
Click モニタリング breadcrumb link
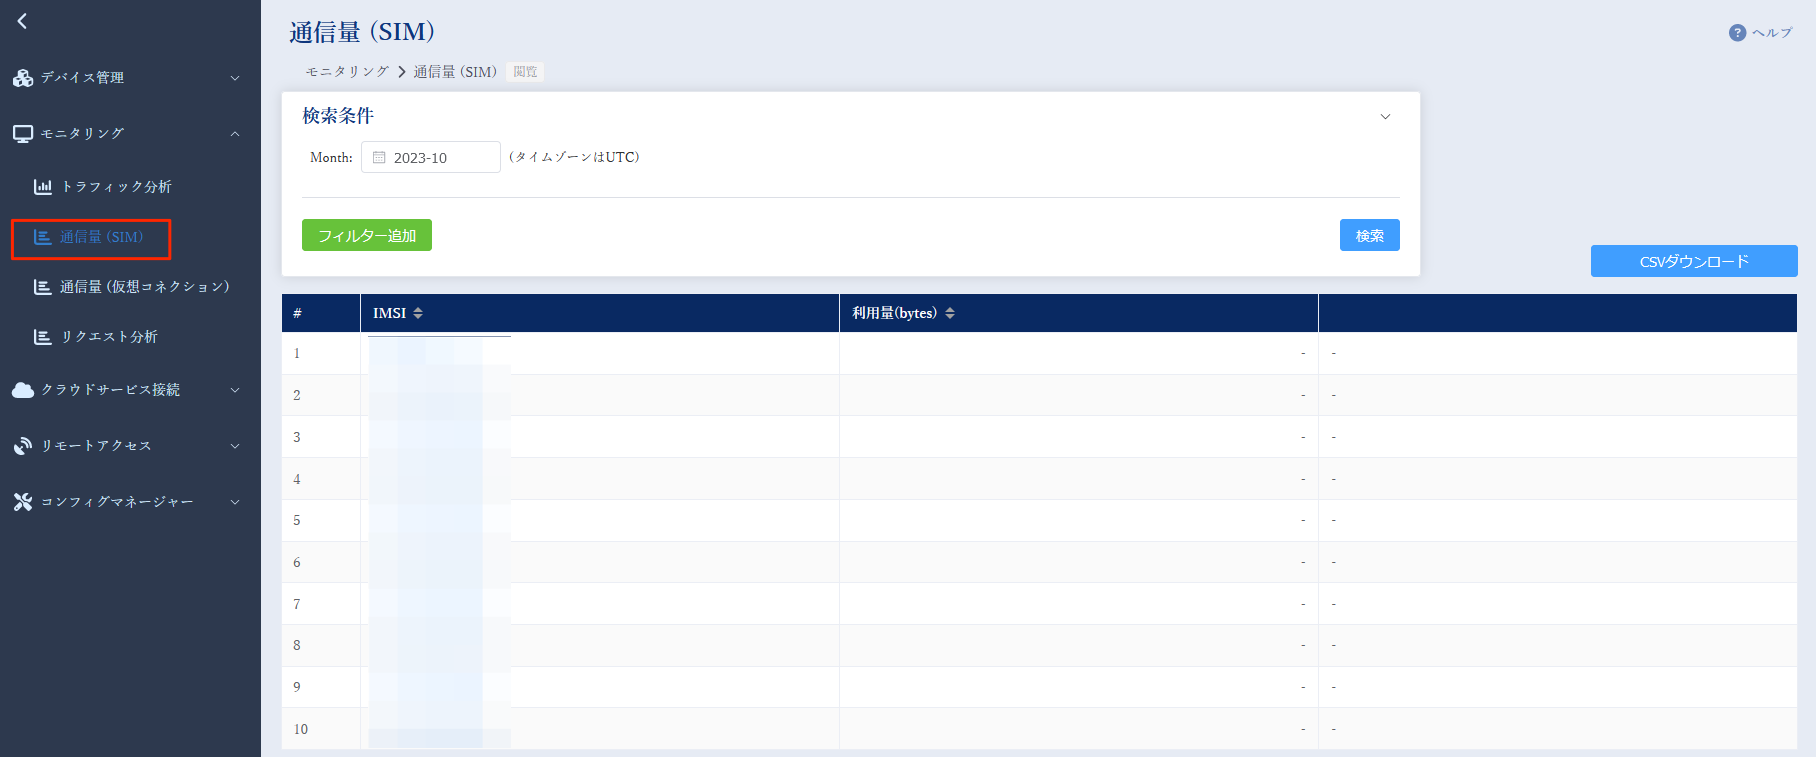(347, 72)
